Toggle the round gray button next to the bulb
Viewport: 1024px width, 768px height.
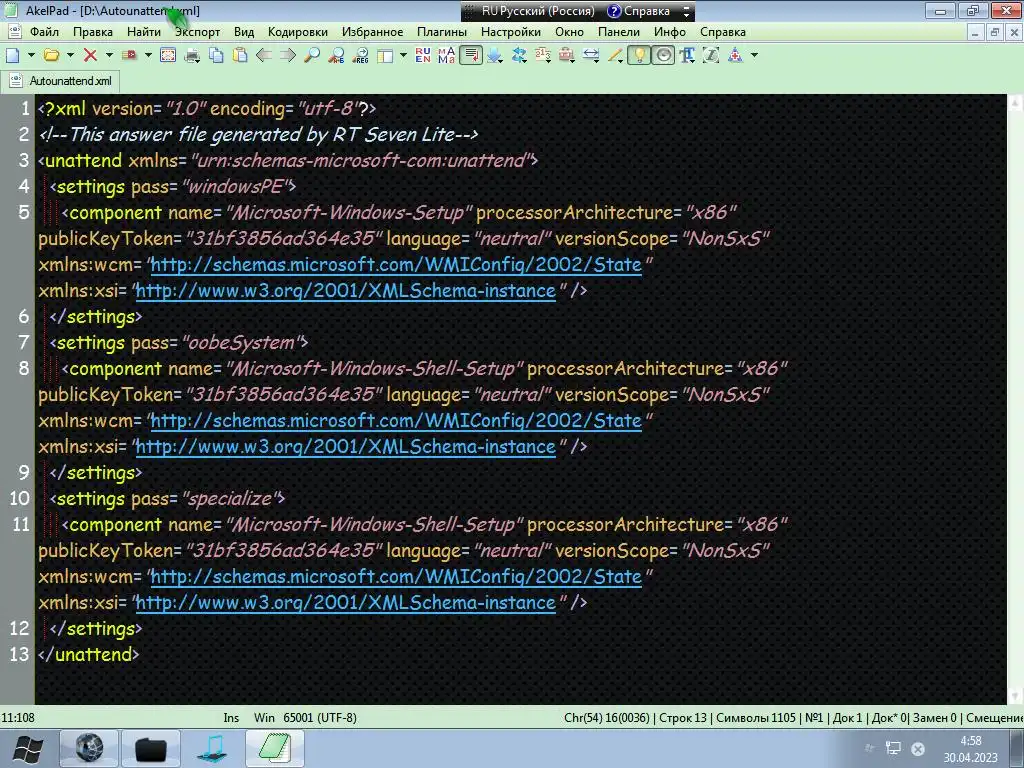pos(663,56)
